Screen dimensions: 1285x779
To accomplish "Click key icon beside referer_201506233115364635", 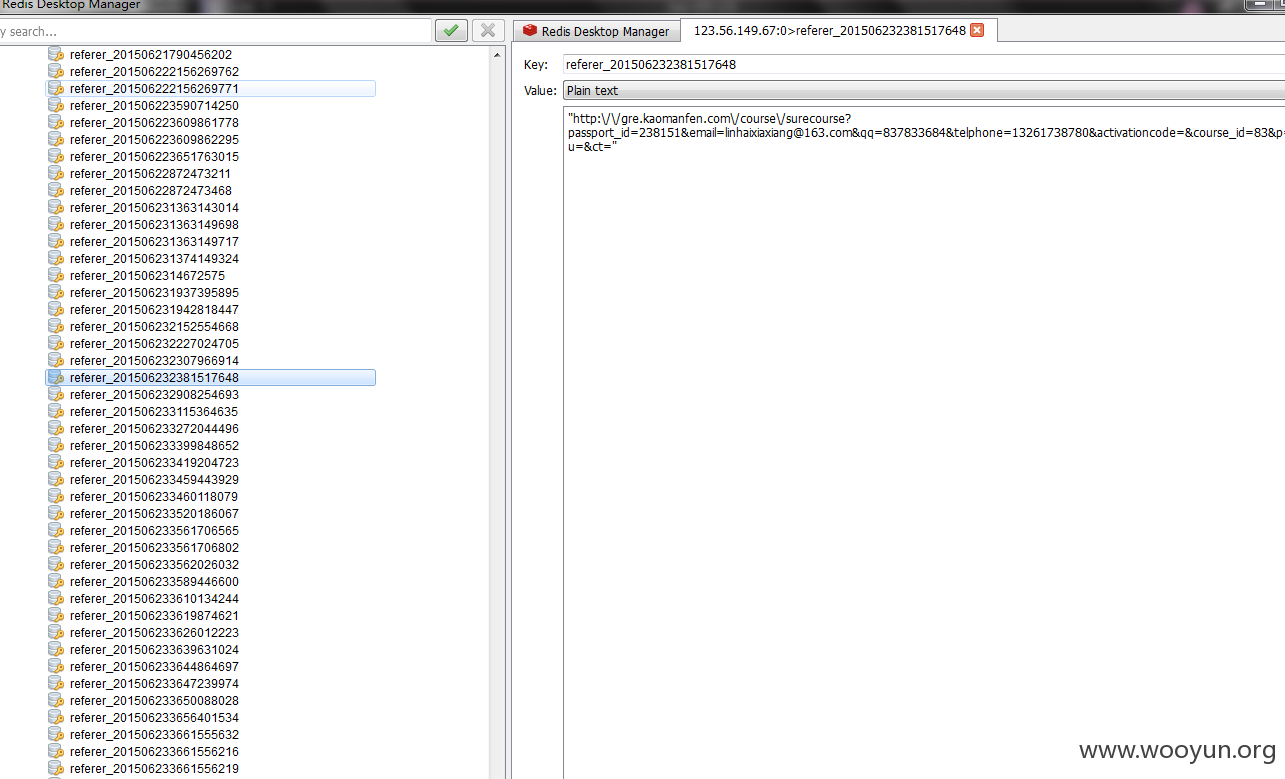I will (x=56, y=412).
